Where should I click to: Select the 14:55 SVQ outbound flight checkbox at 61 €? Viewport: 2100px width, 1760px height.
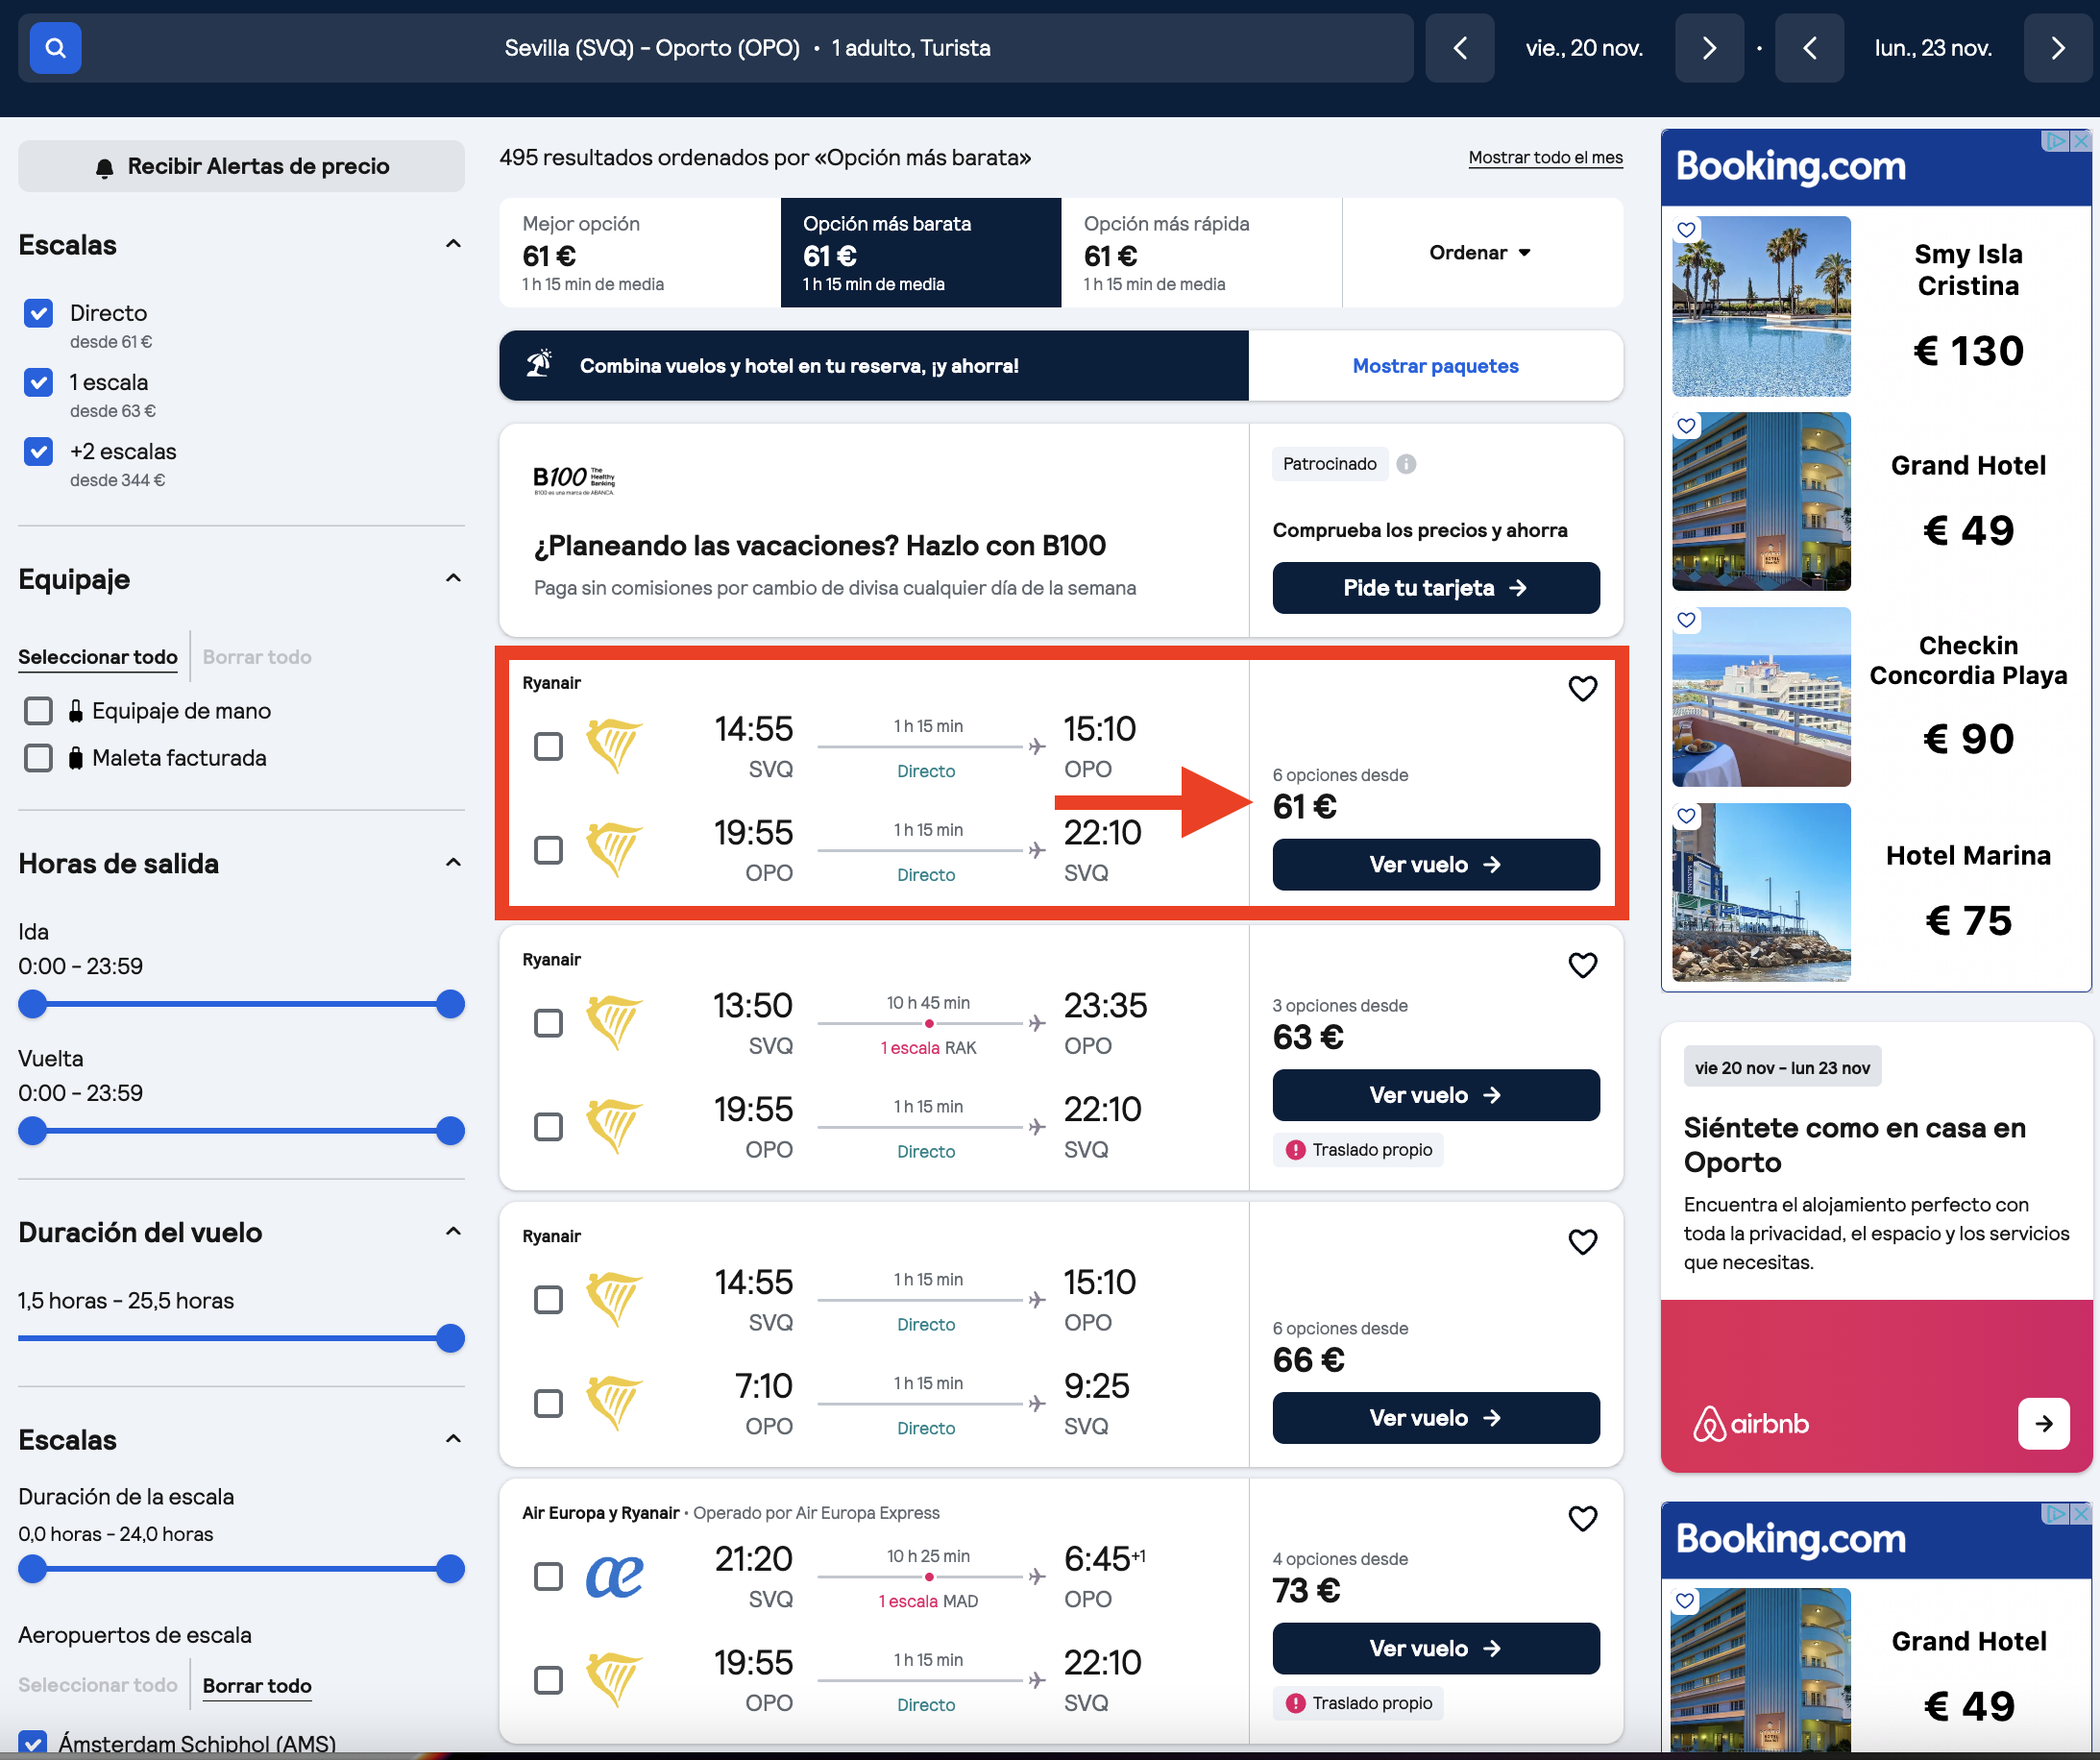[x=548, y=747]
